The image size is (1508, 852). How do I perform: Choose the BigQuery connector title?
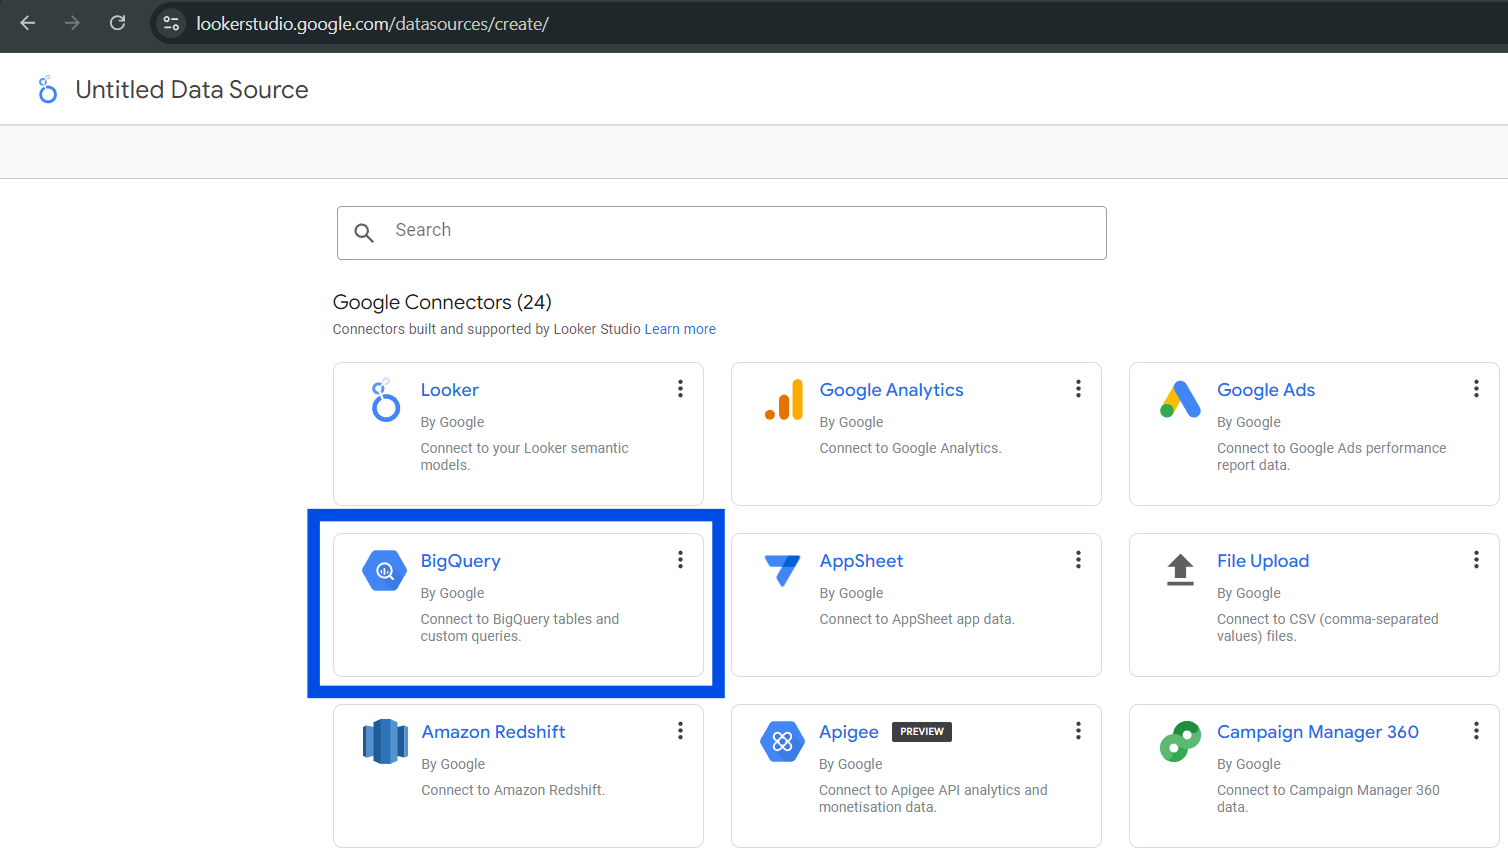tap(460, 561)
